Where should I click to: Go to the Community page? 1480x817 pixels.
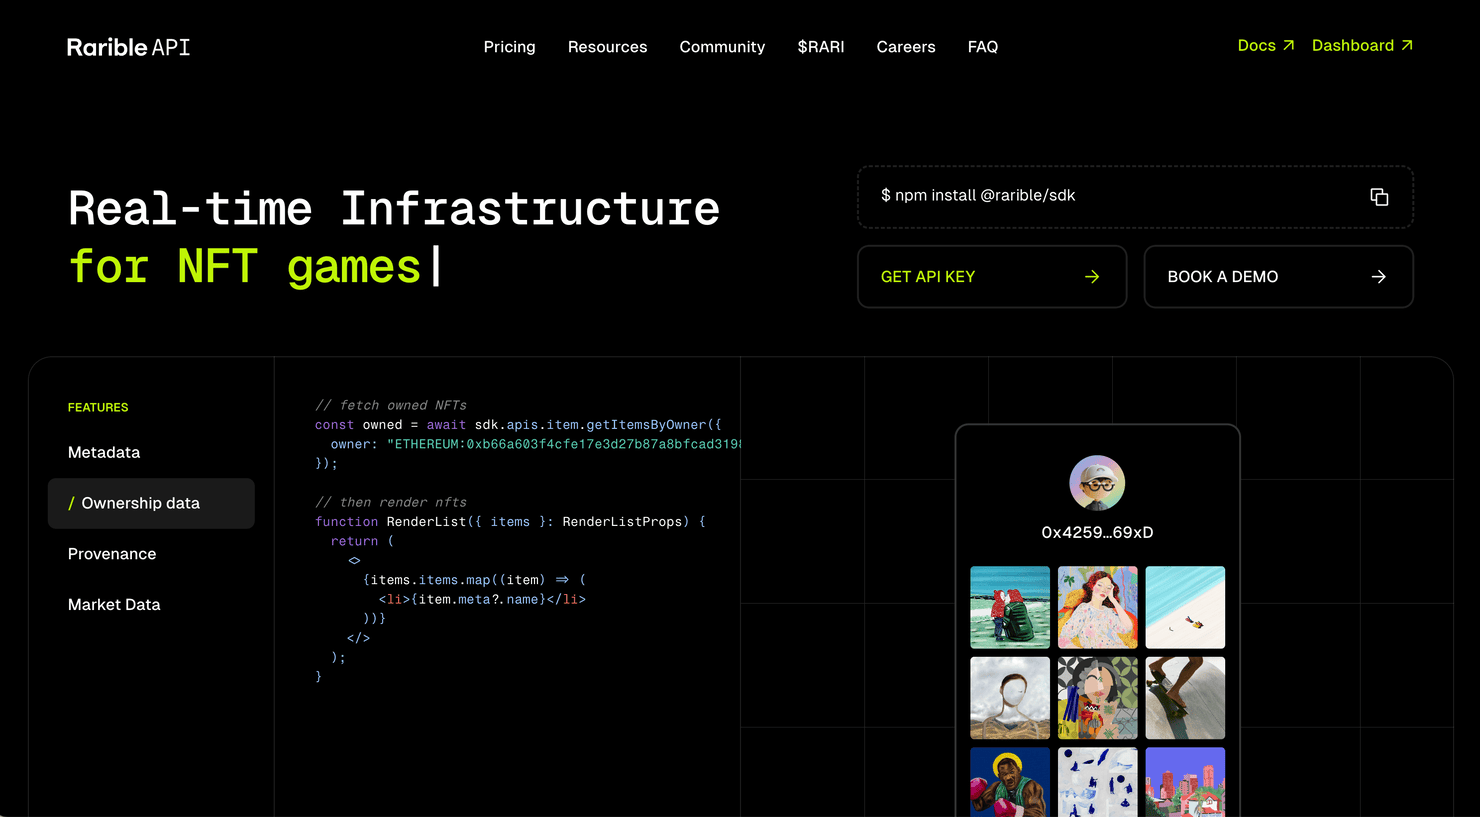click(722, 47)
